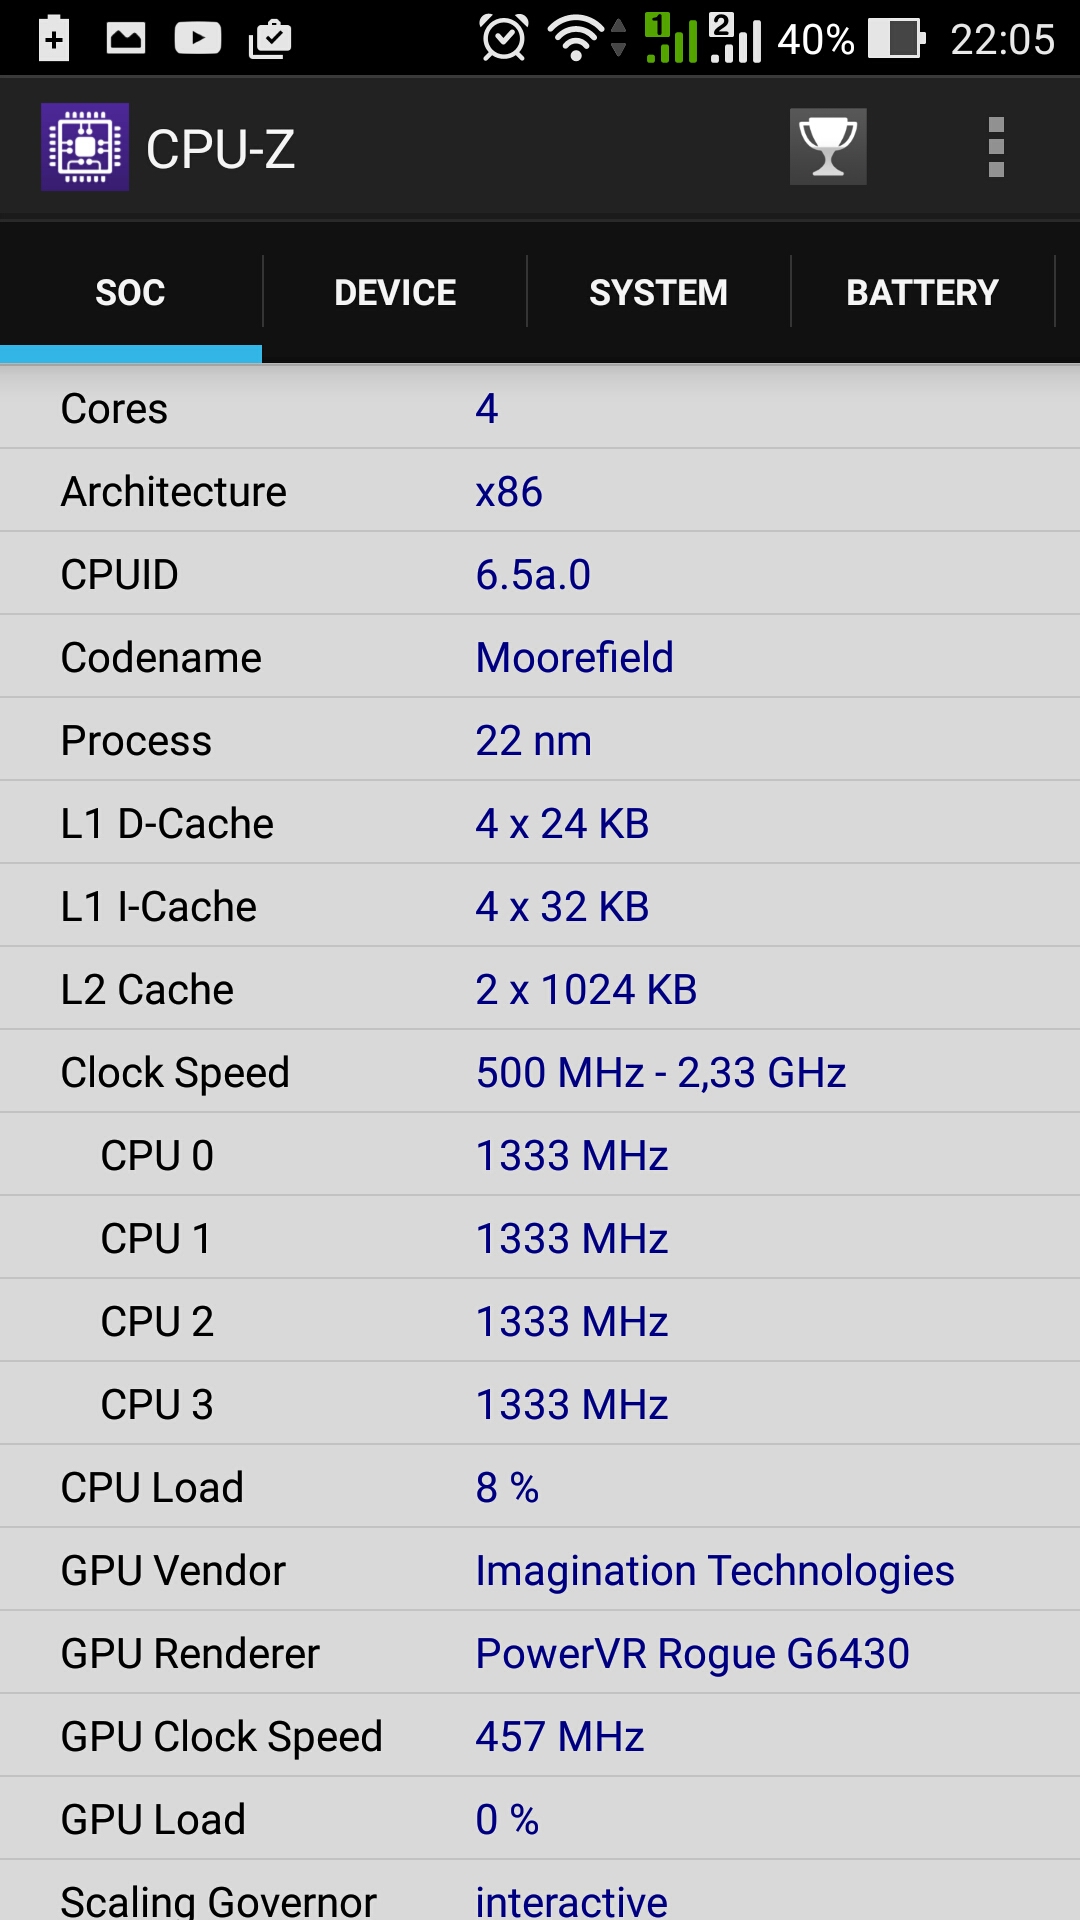Switch to the SYSTEM tab

[658, 292]
